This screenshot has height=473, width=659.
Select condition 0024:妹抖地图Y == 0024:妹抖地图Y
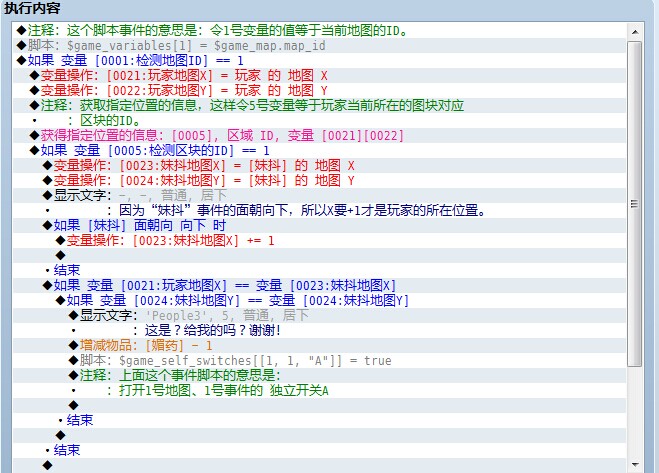click(319, 301)
